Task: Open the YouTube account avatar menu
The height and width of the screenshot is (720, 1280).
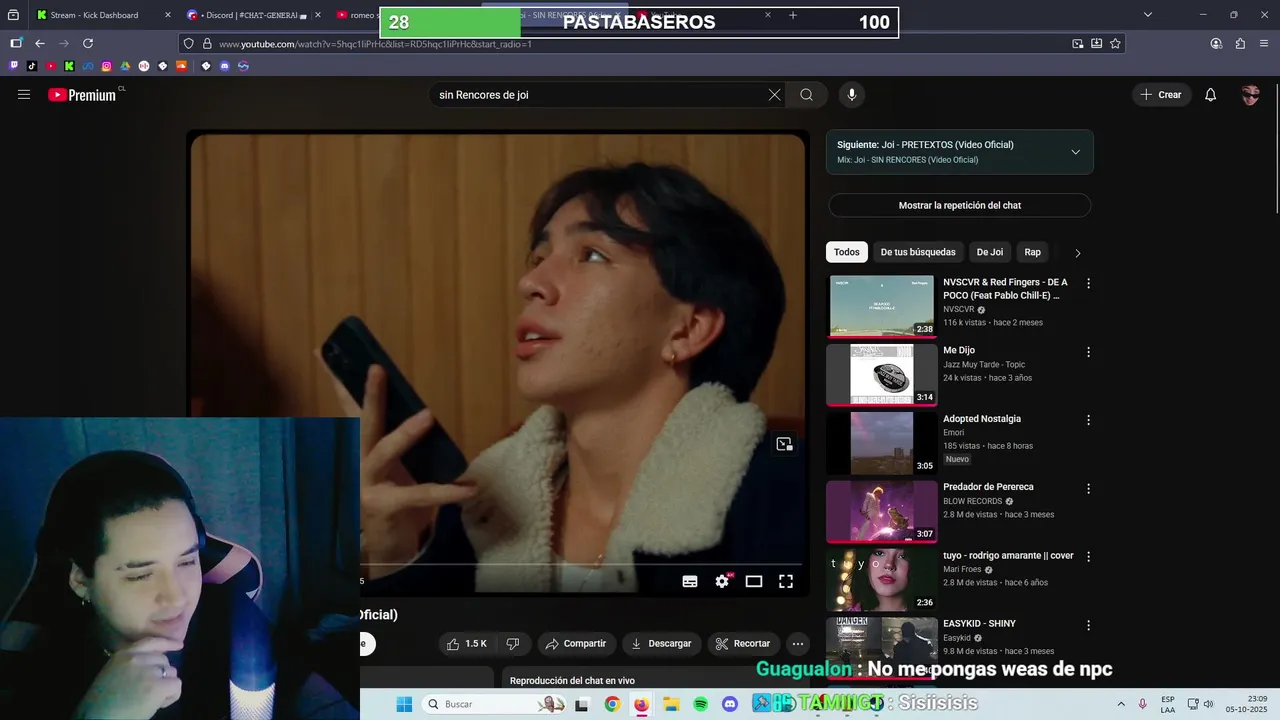Action: pyautogui.click(x=1250, y=95)
